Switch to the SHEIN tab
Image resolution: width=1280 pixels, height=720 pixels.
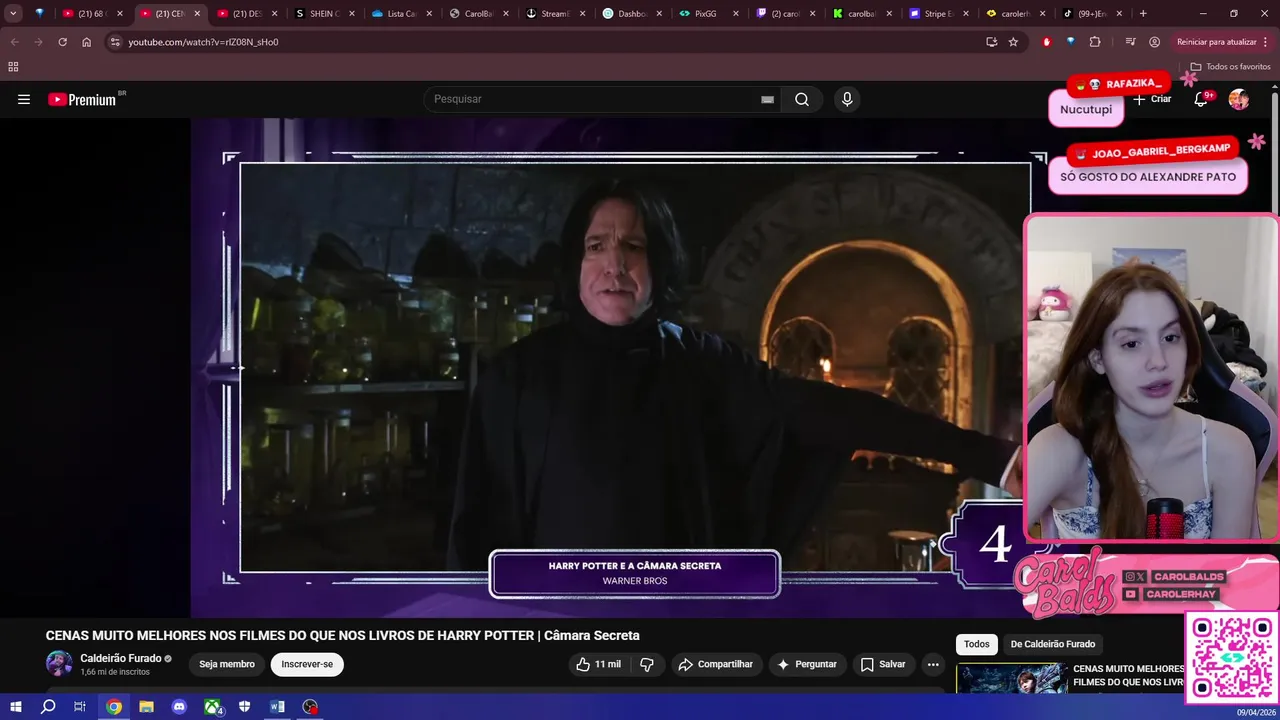point(323,14)
